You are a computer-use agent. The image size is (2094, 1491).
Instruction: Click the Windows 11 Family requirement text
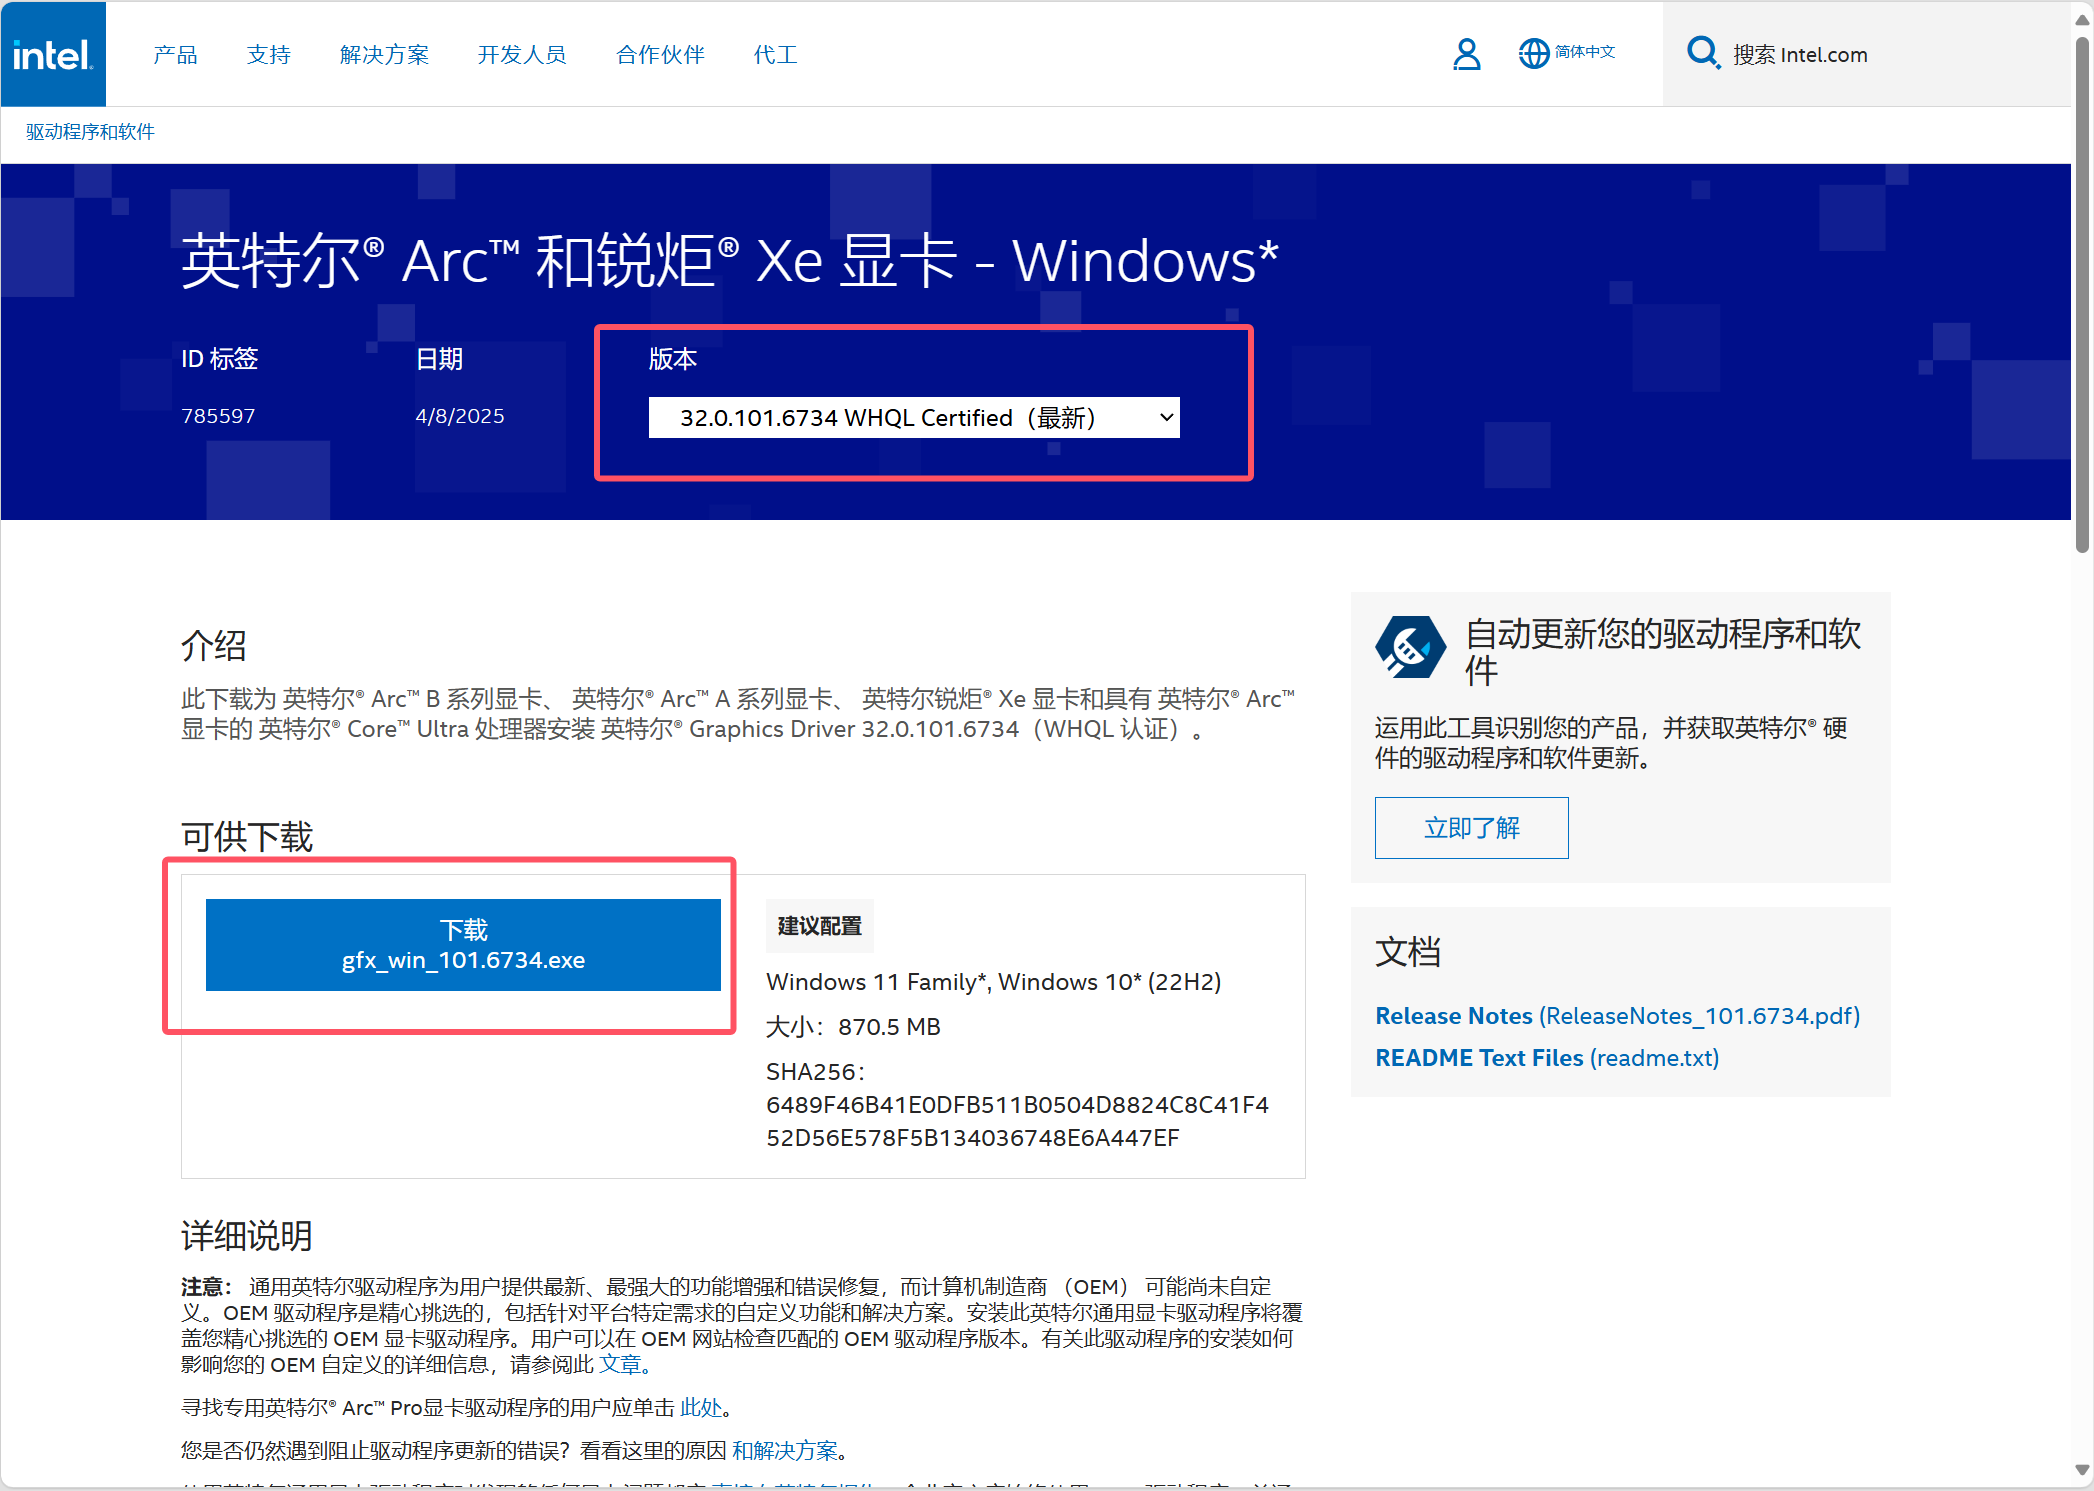point(994,982)
